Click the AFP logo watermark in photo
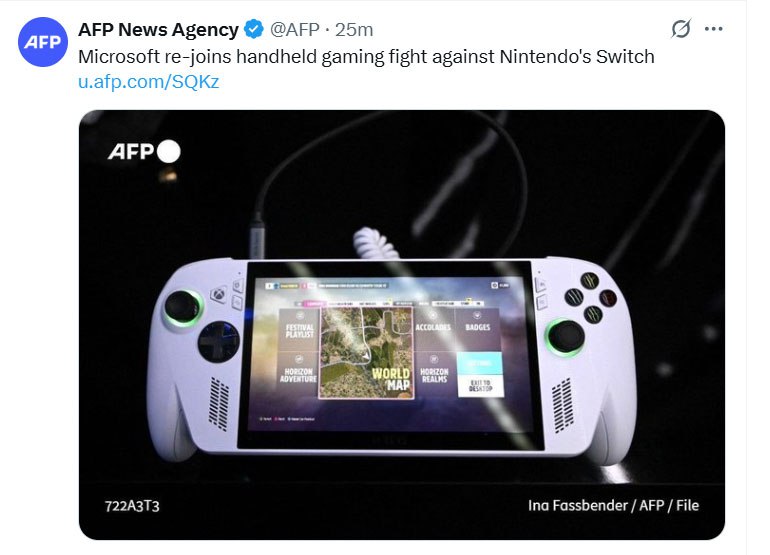Screen dimensions: 770x555 click(144, 151)
